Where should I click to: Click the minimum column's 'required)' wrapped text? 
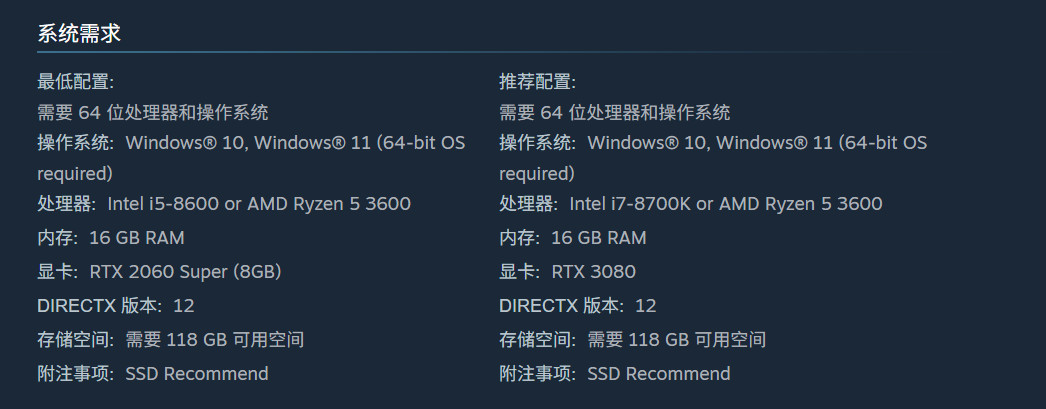[74, 173]
